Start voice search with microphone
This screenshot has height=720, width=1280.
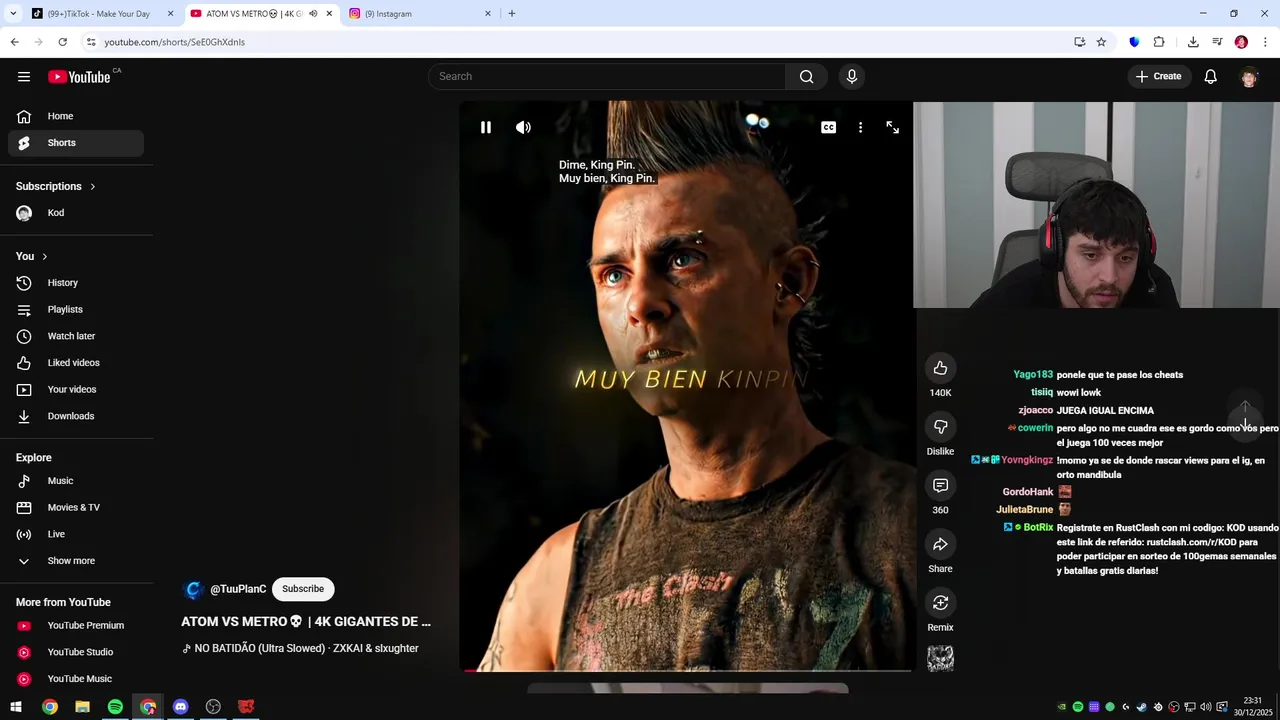852,76
